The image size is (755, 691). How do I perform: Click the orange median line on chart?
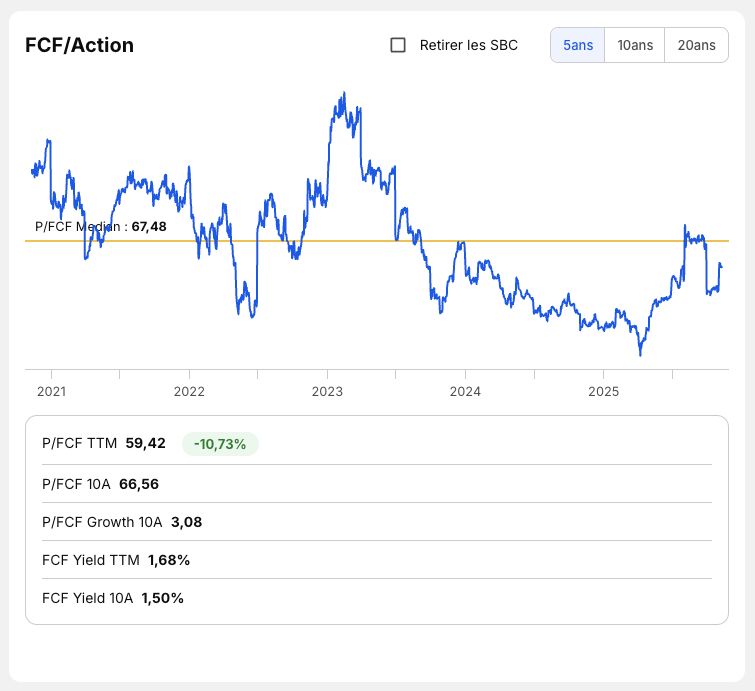pyautogui.click(x=530, y=241)
